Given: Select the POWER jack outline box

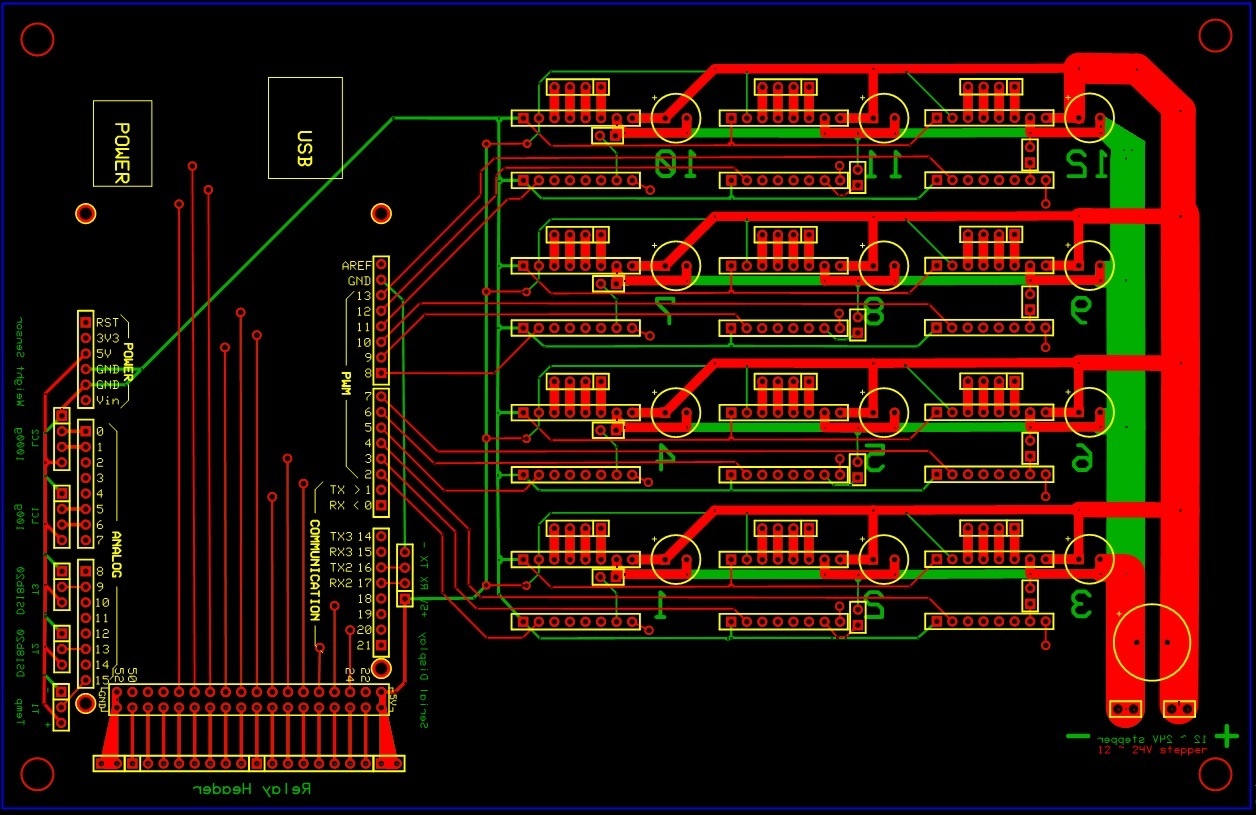Looking at the screenshot, I should point(122,143).
